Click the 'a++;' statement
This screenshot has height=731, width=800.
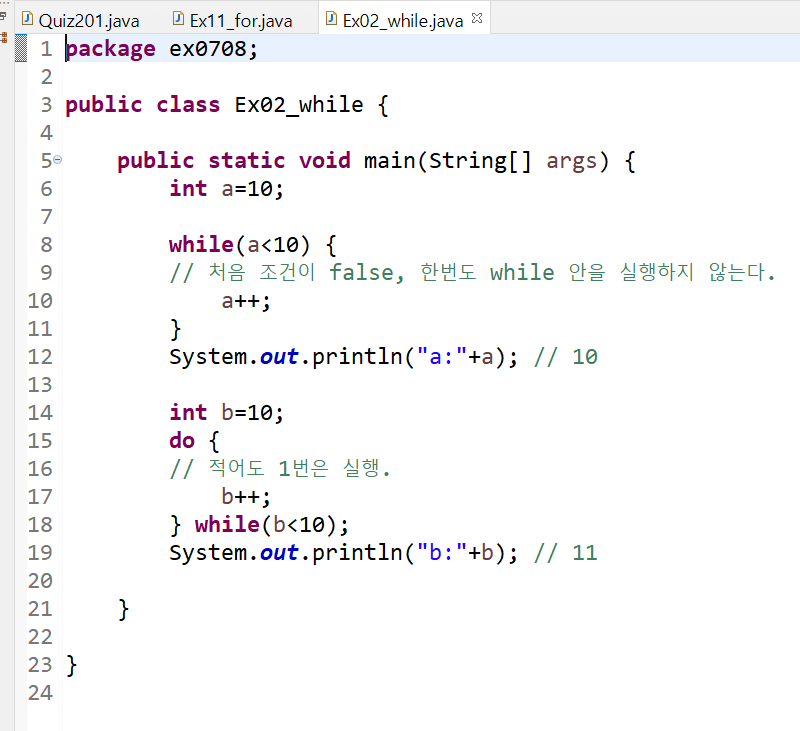(x=246, y=301)
